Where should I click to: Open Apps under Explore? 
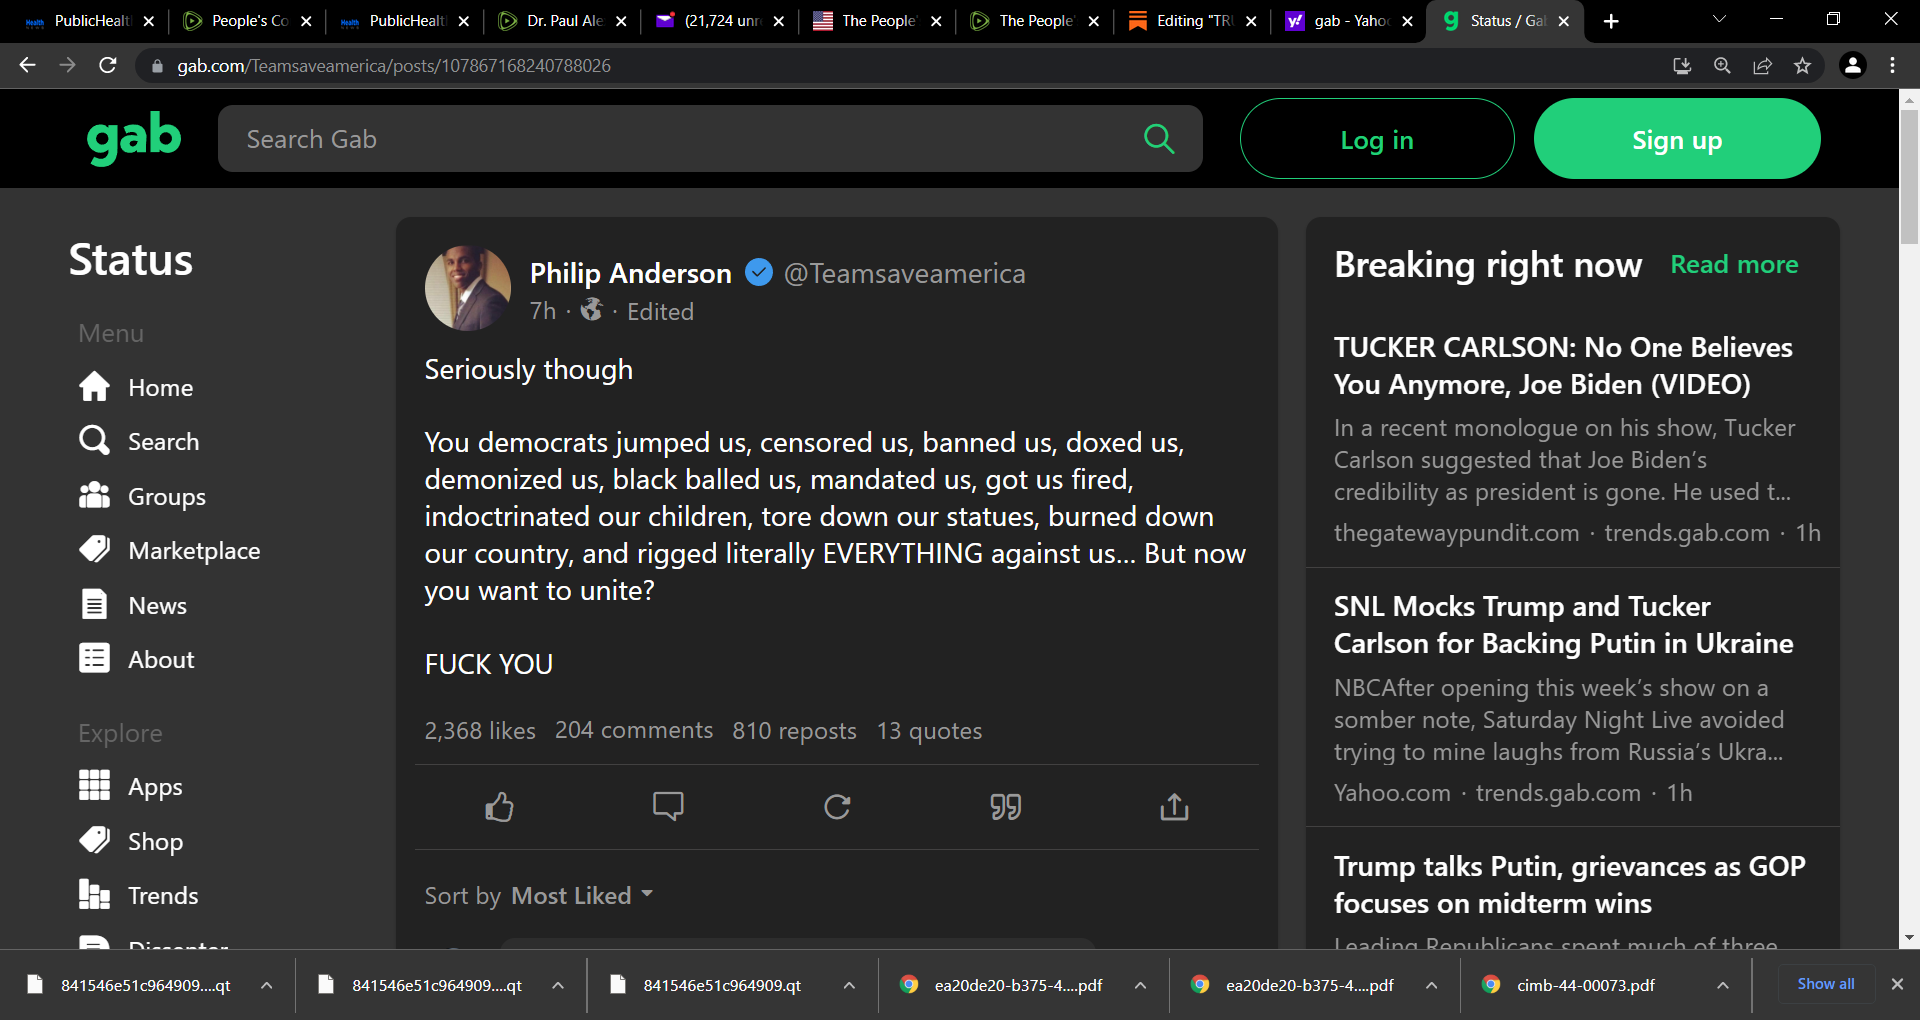[x=130, y=786]
